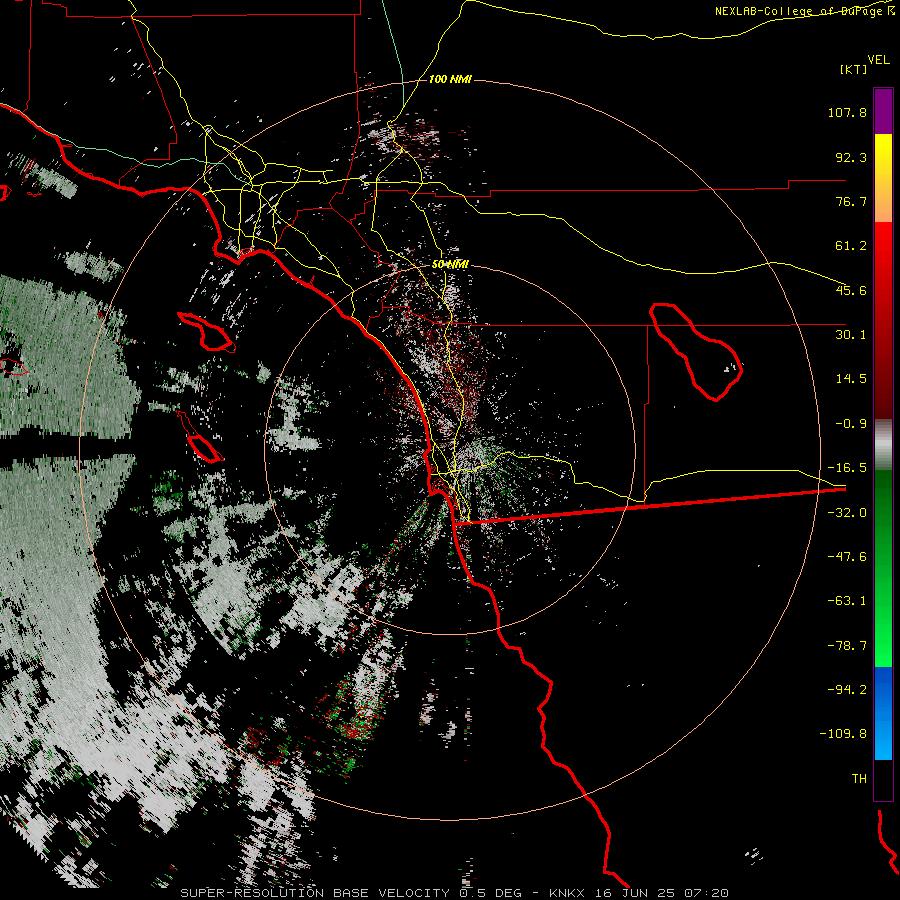The height and width of the screenshot is (900, 900).
Task: Click the -0.9 velocity scale value
Action: (x=851, y=424)
